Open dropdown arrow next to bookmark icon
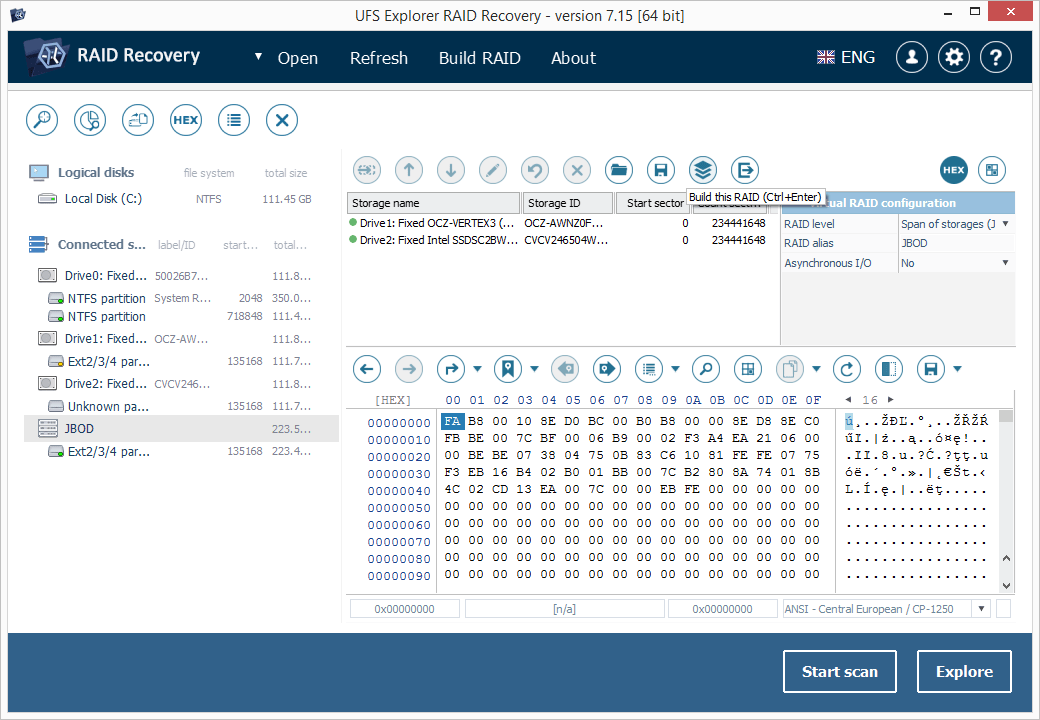Image resolution: width=1040 pixels, height=720 pixels. click(x=535, y=369)
